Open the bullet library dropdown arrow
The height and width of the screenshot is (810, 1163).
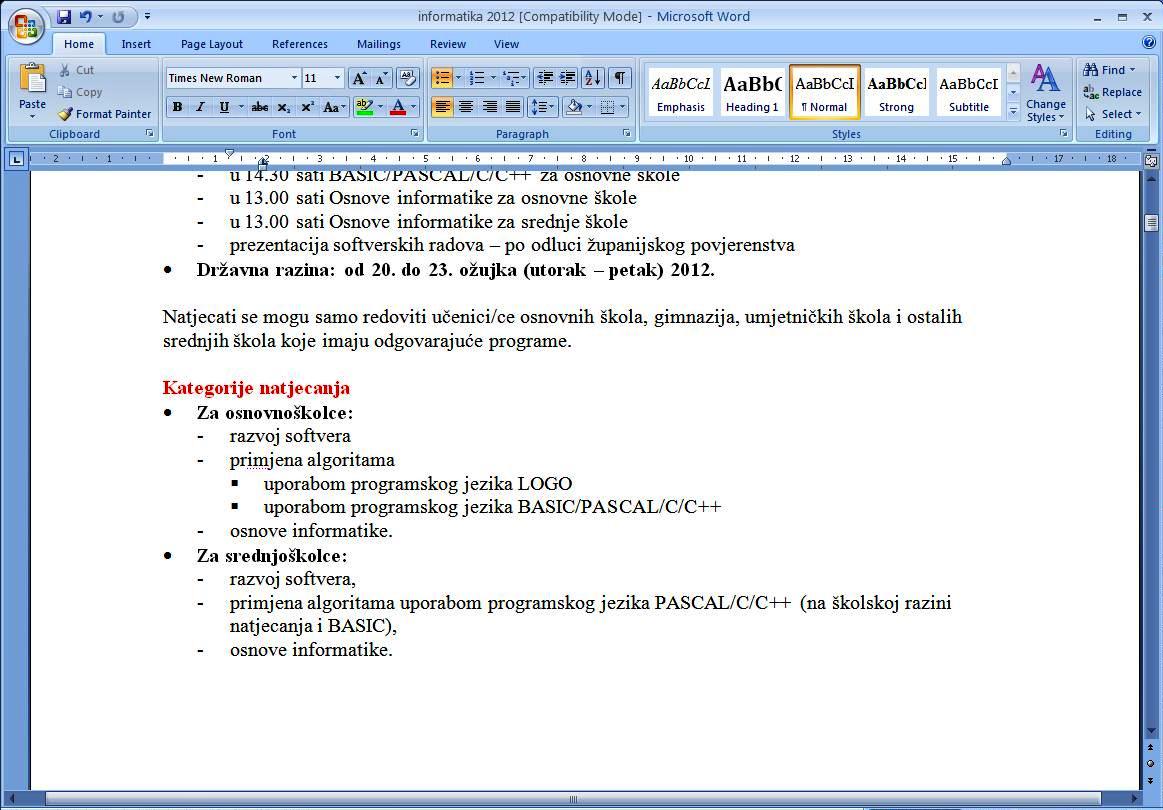tap(458, 77)
